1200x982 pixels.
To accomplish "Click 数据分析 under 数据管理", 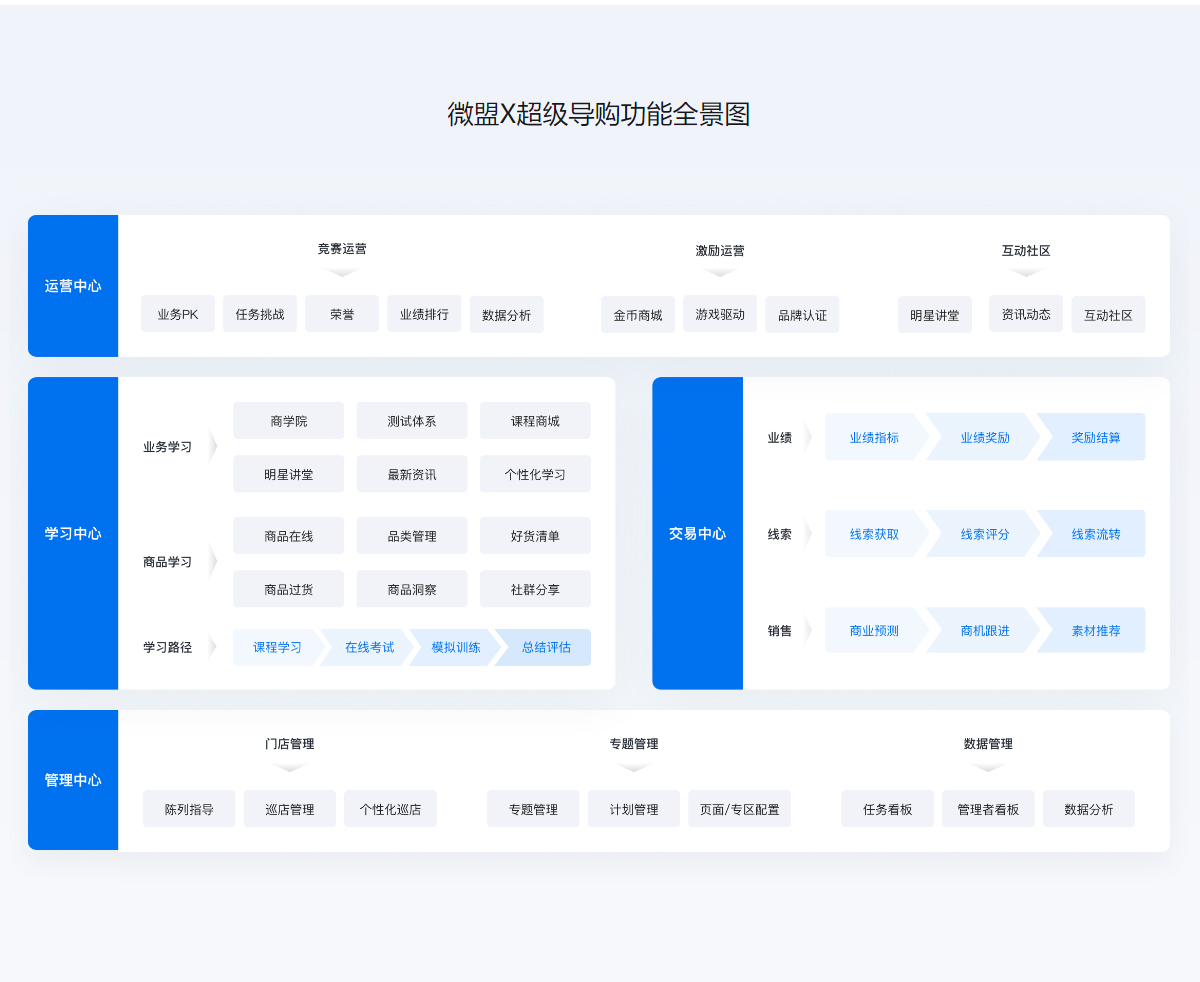I will (x=1089, y=809).
